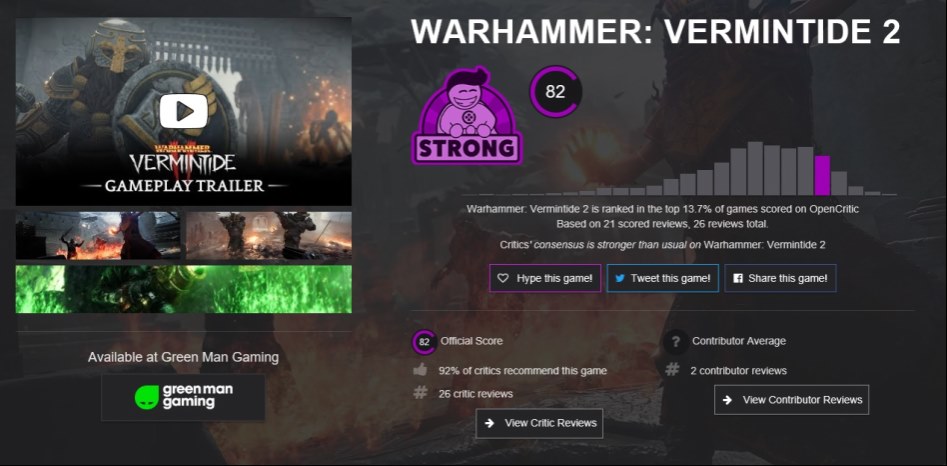This screenshot has height=466, width=947.
Task: Click the Facebook icon on Share button
Action: (x=737, y=278)
